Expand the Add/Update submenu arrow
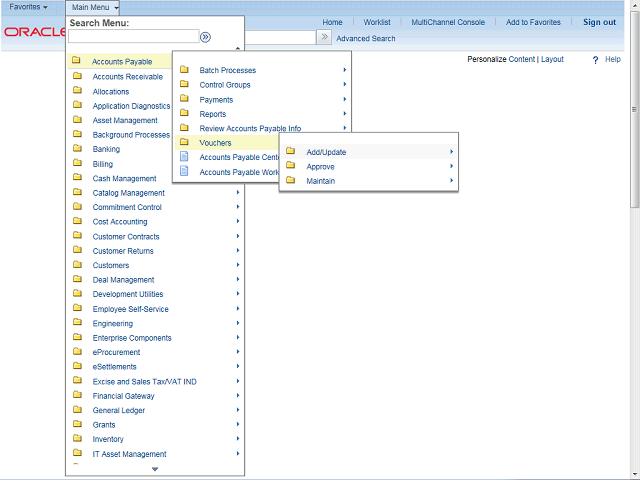Viewport: 640px width, 480px height. click(x=451, y=152)
